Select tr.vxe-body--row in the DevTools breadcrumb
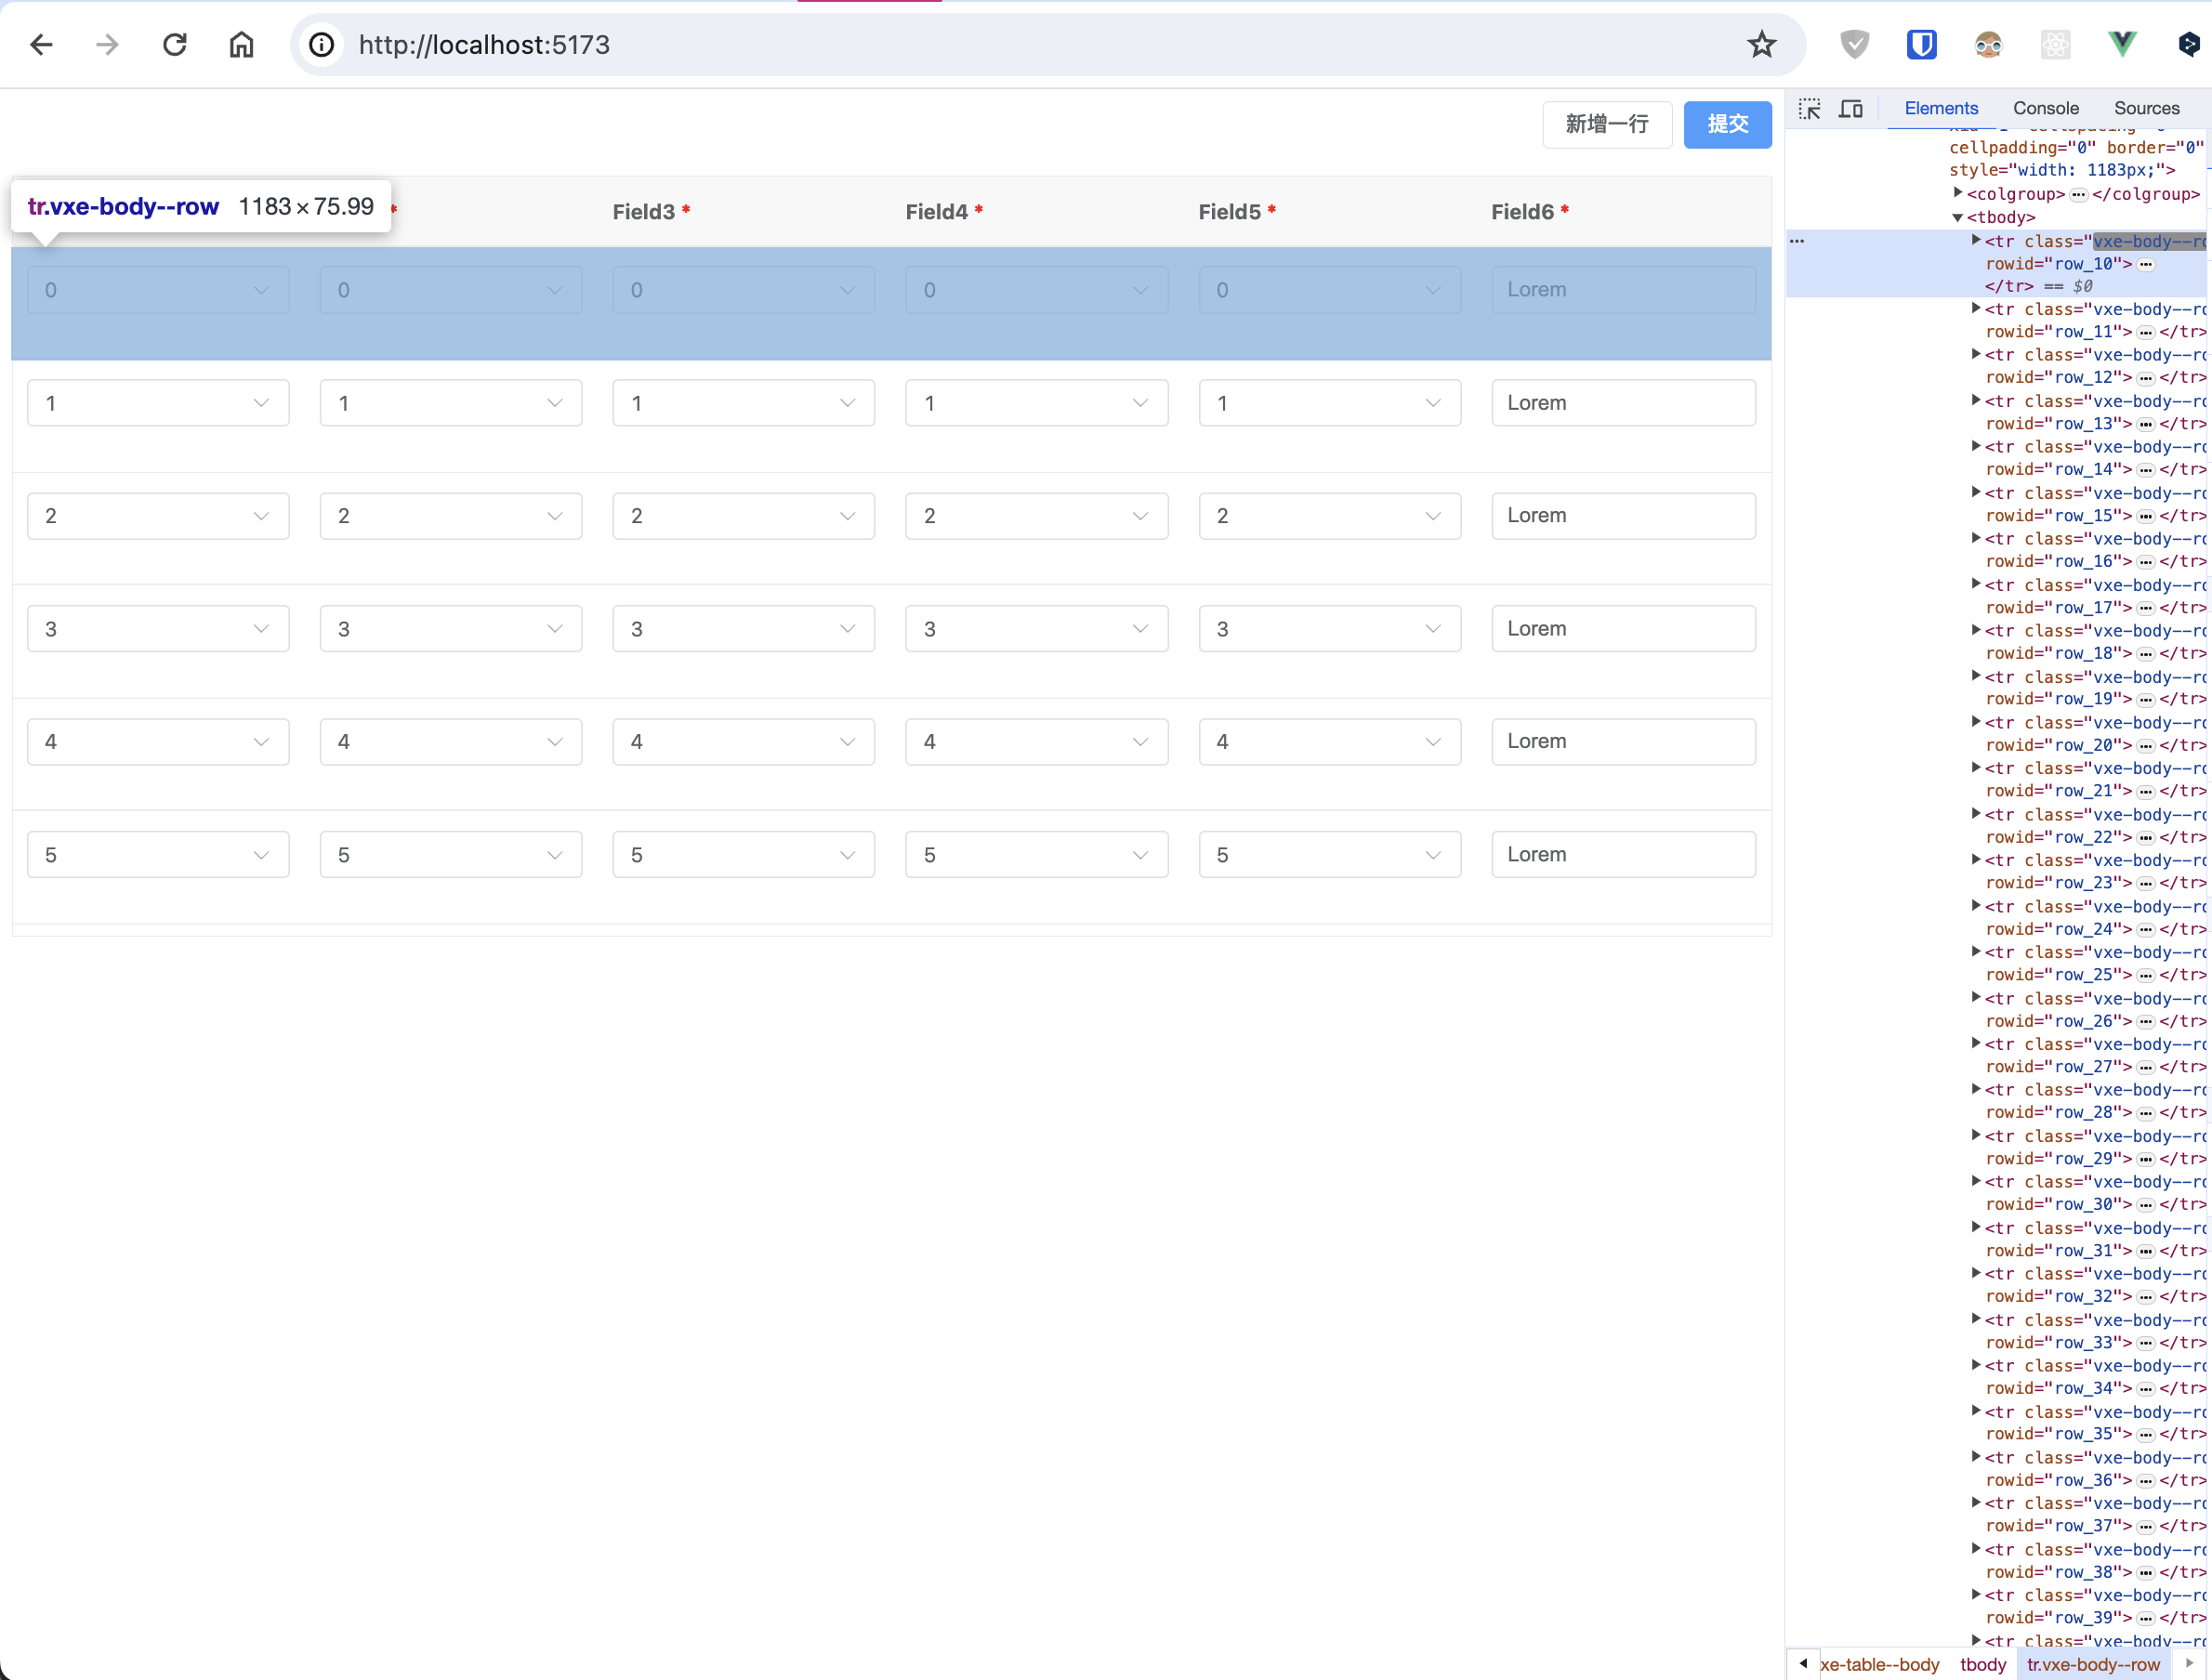 2095,1664
